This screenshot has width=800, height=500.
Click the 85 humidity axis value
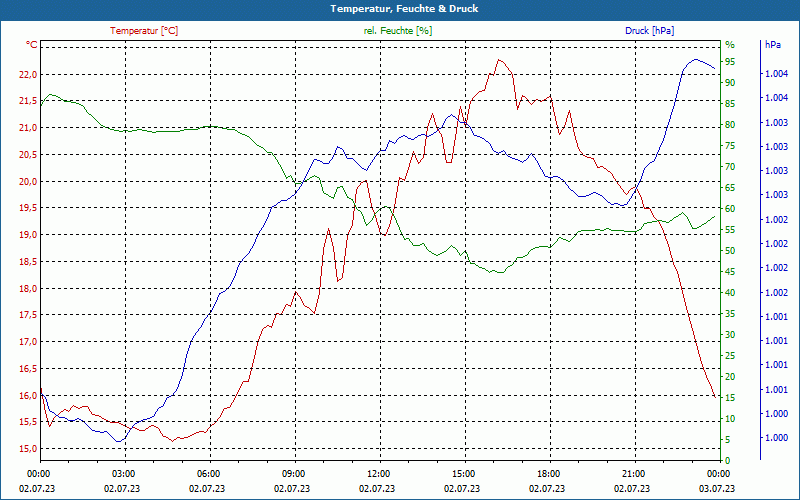pos(730,104)
